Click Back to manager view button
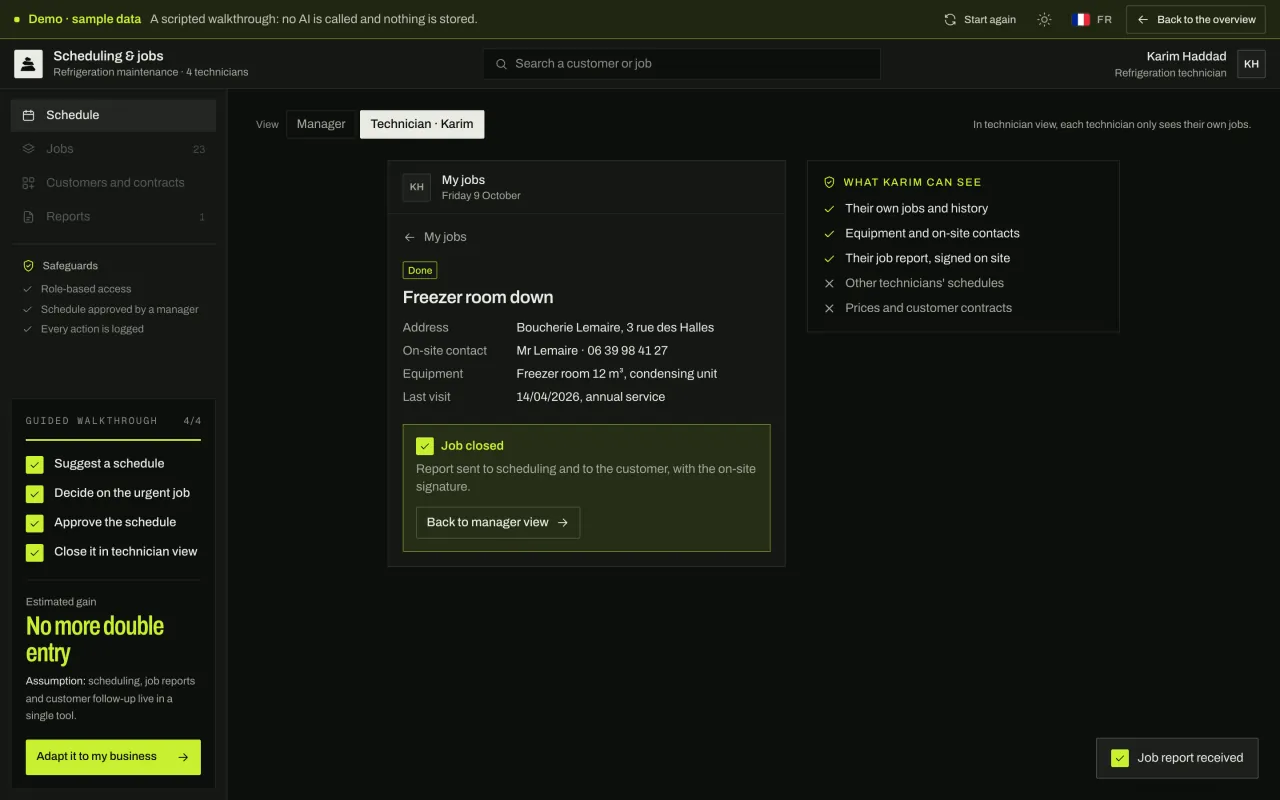 (498, 522)
